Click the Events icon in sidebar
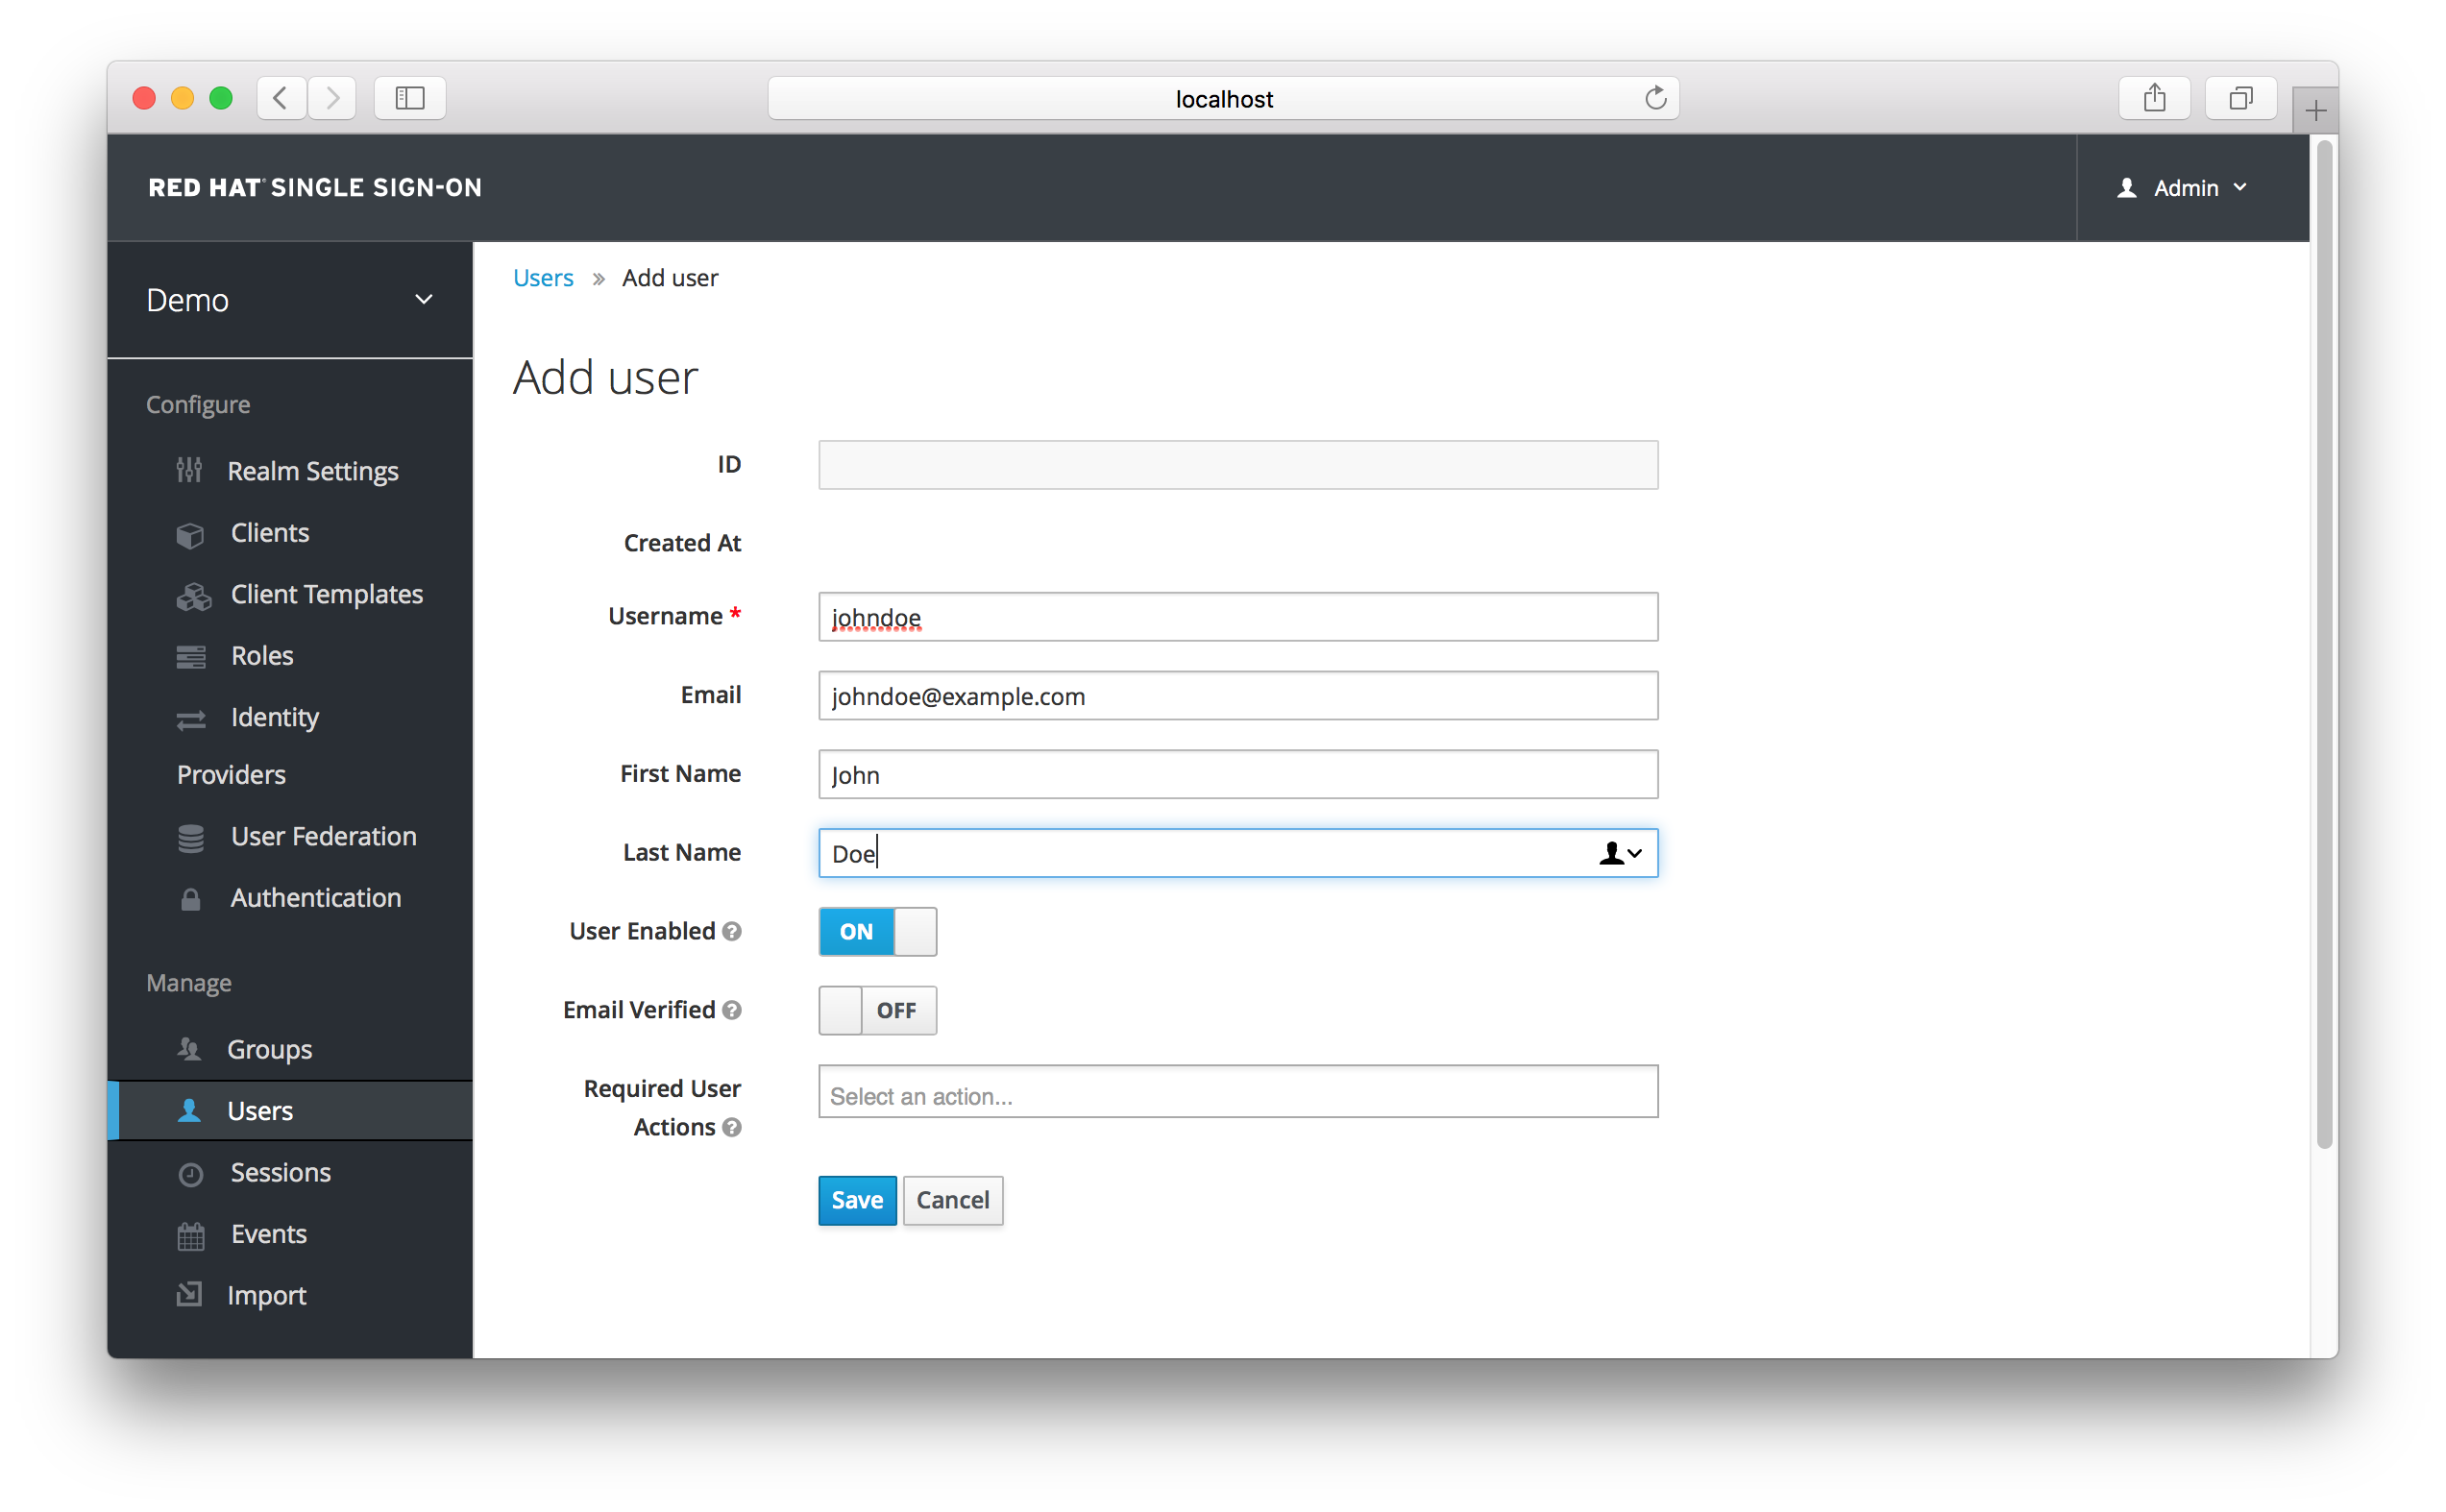This screenshot has height=1512, width=2446. pos(188,1232)
